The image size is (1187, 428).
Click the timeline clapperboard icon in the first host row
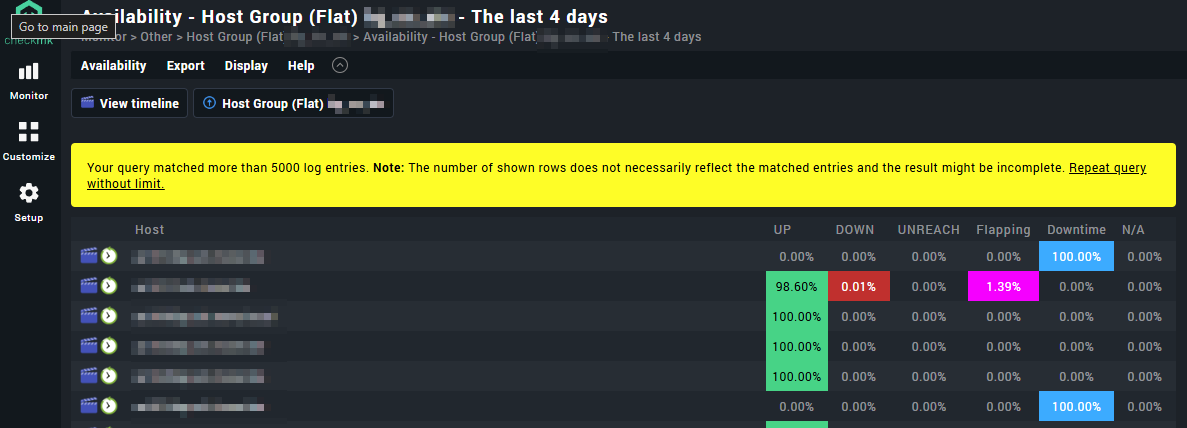pos(89,256)
